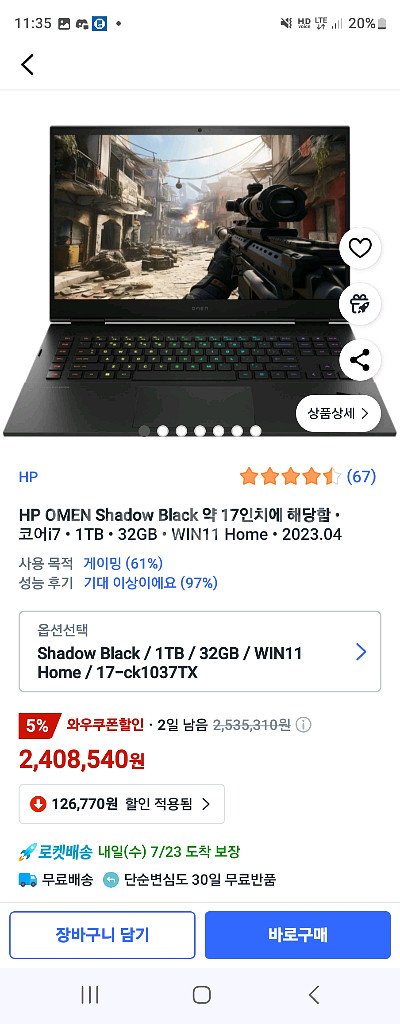Open the gift icon button
This screenshot has width=400, height=1024.
click(x=360, y=304)
